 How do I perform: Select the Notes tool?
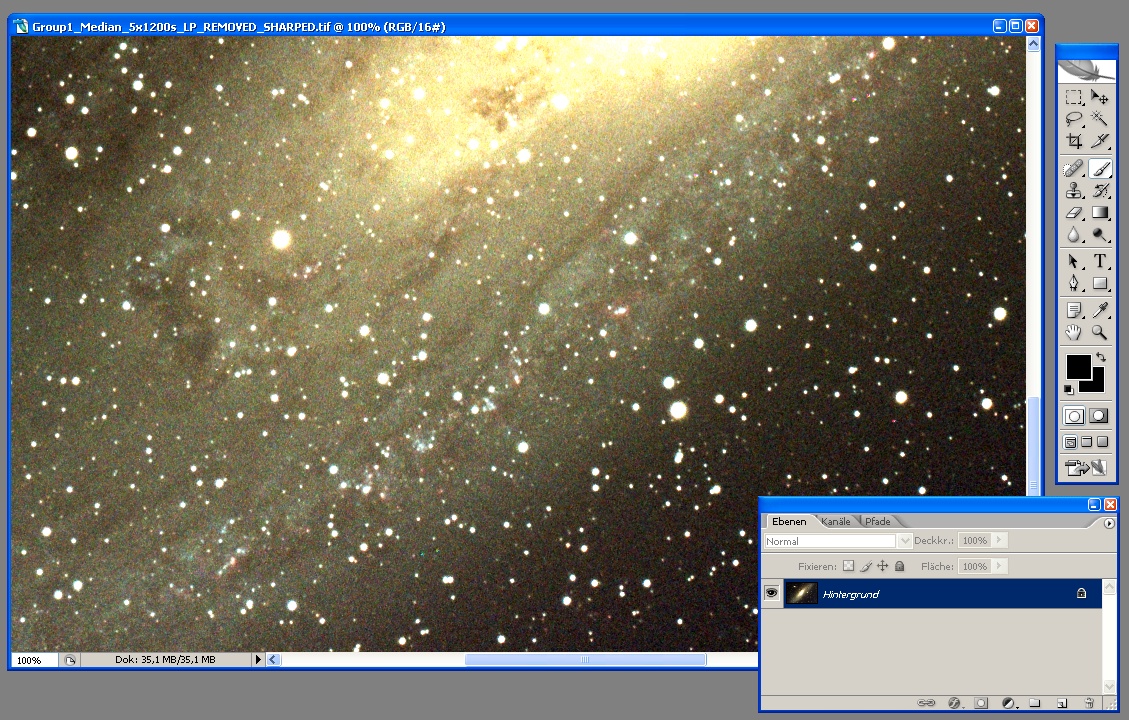1074,310
